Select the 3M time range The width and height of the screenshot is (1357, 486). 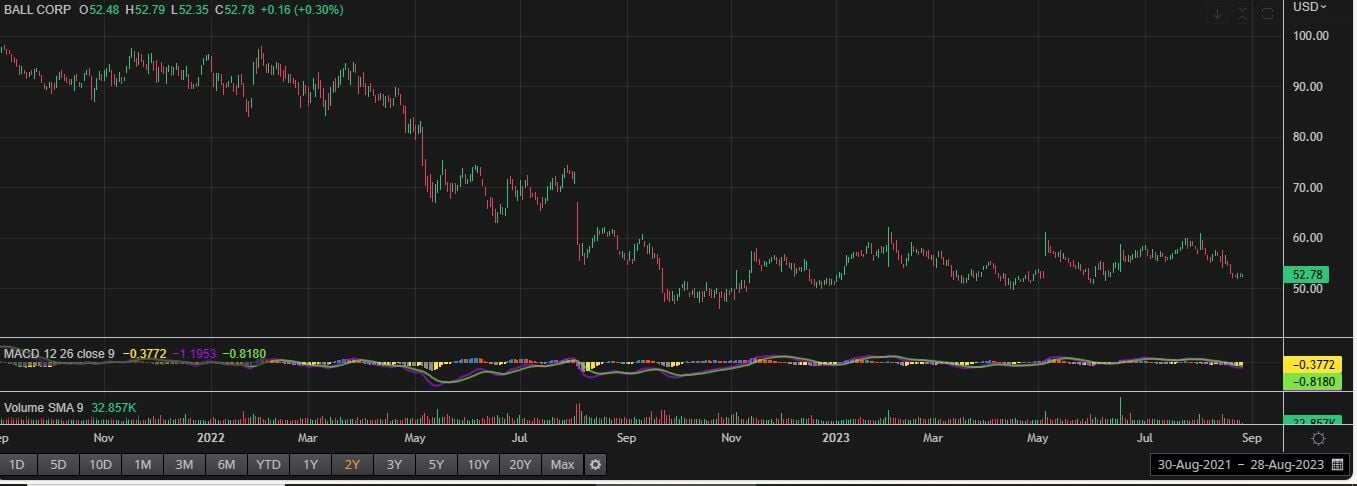point(184,465)
